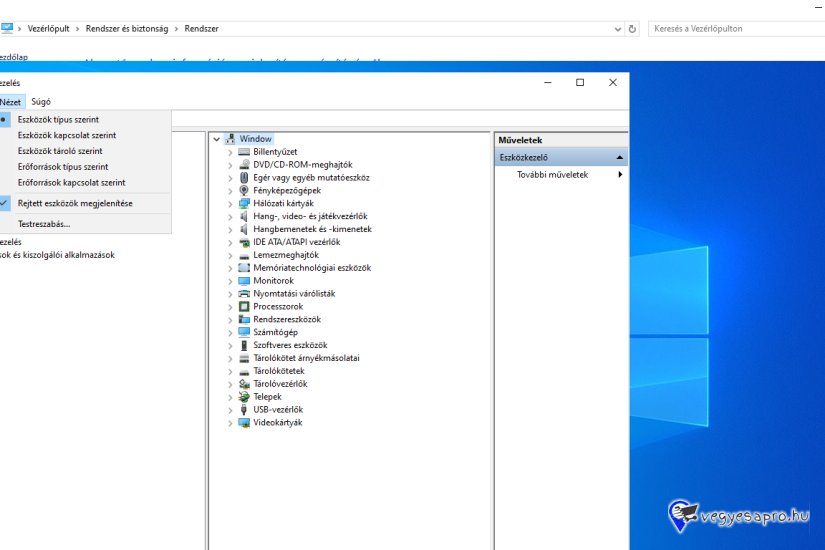Collapse the Window root node
The image size is (825, 550).
(217, 139)
